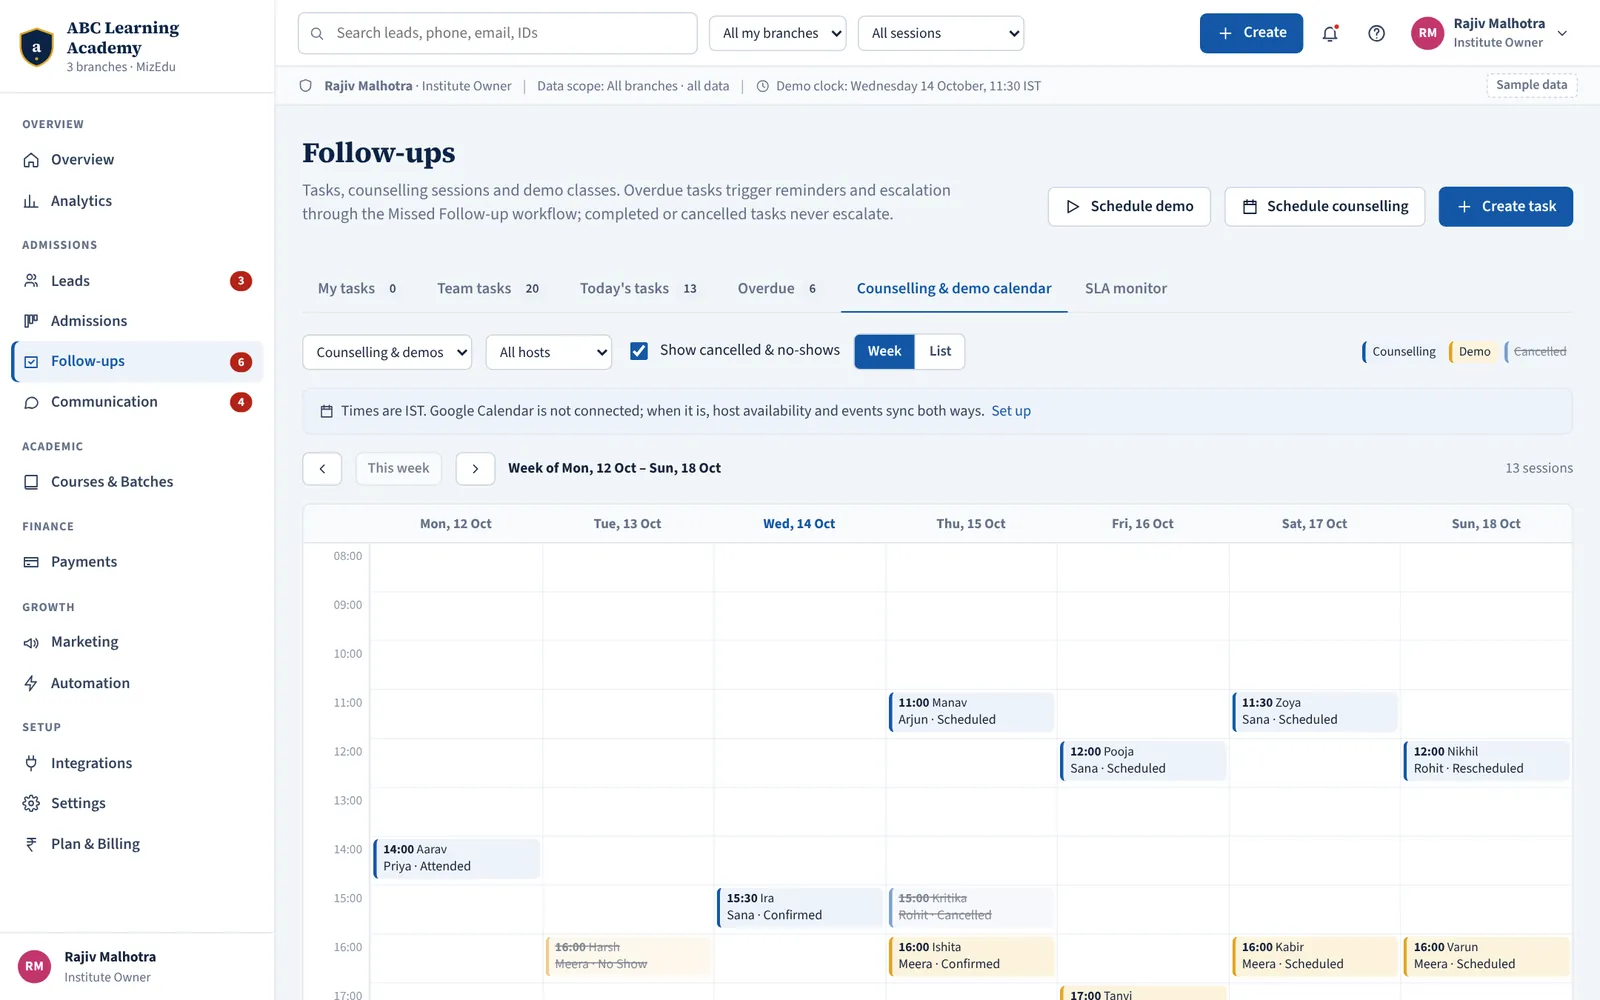Click the Communication badge showing 4
This screenshot has width=1600, height=1000.
click(241, 402)
